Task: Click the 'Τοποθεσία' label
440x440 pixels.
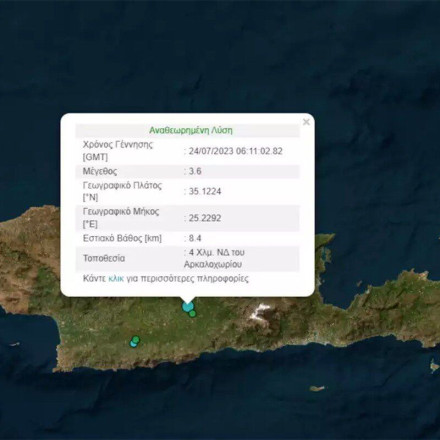Action: 104,258
